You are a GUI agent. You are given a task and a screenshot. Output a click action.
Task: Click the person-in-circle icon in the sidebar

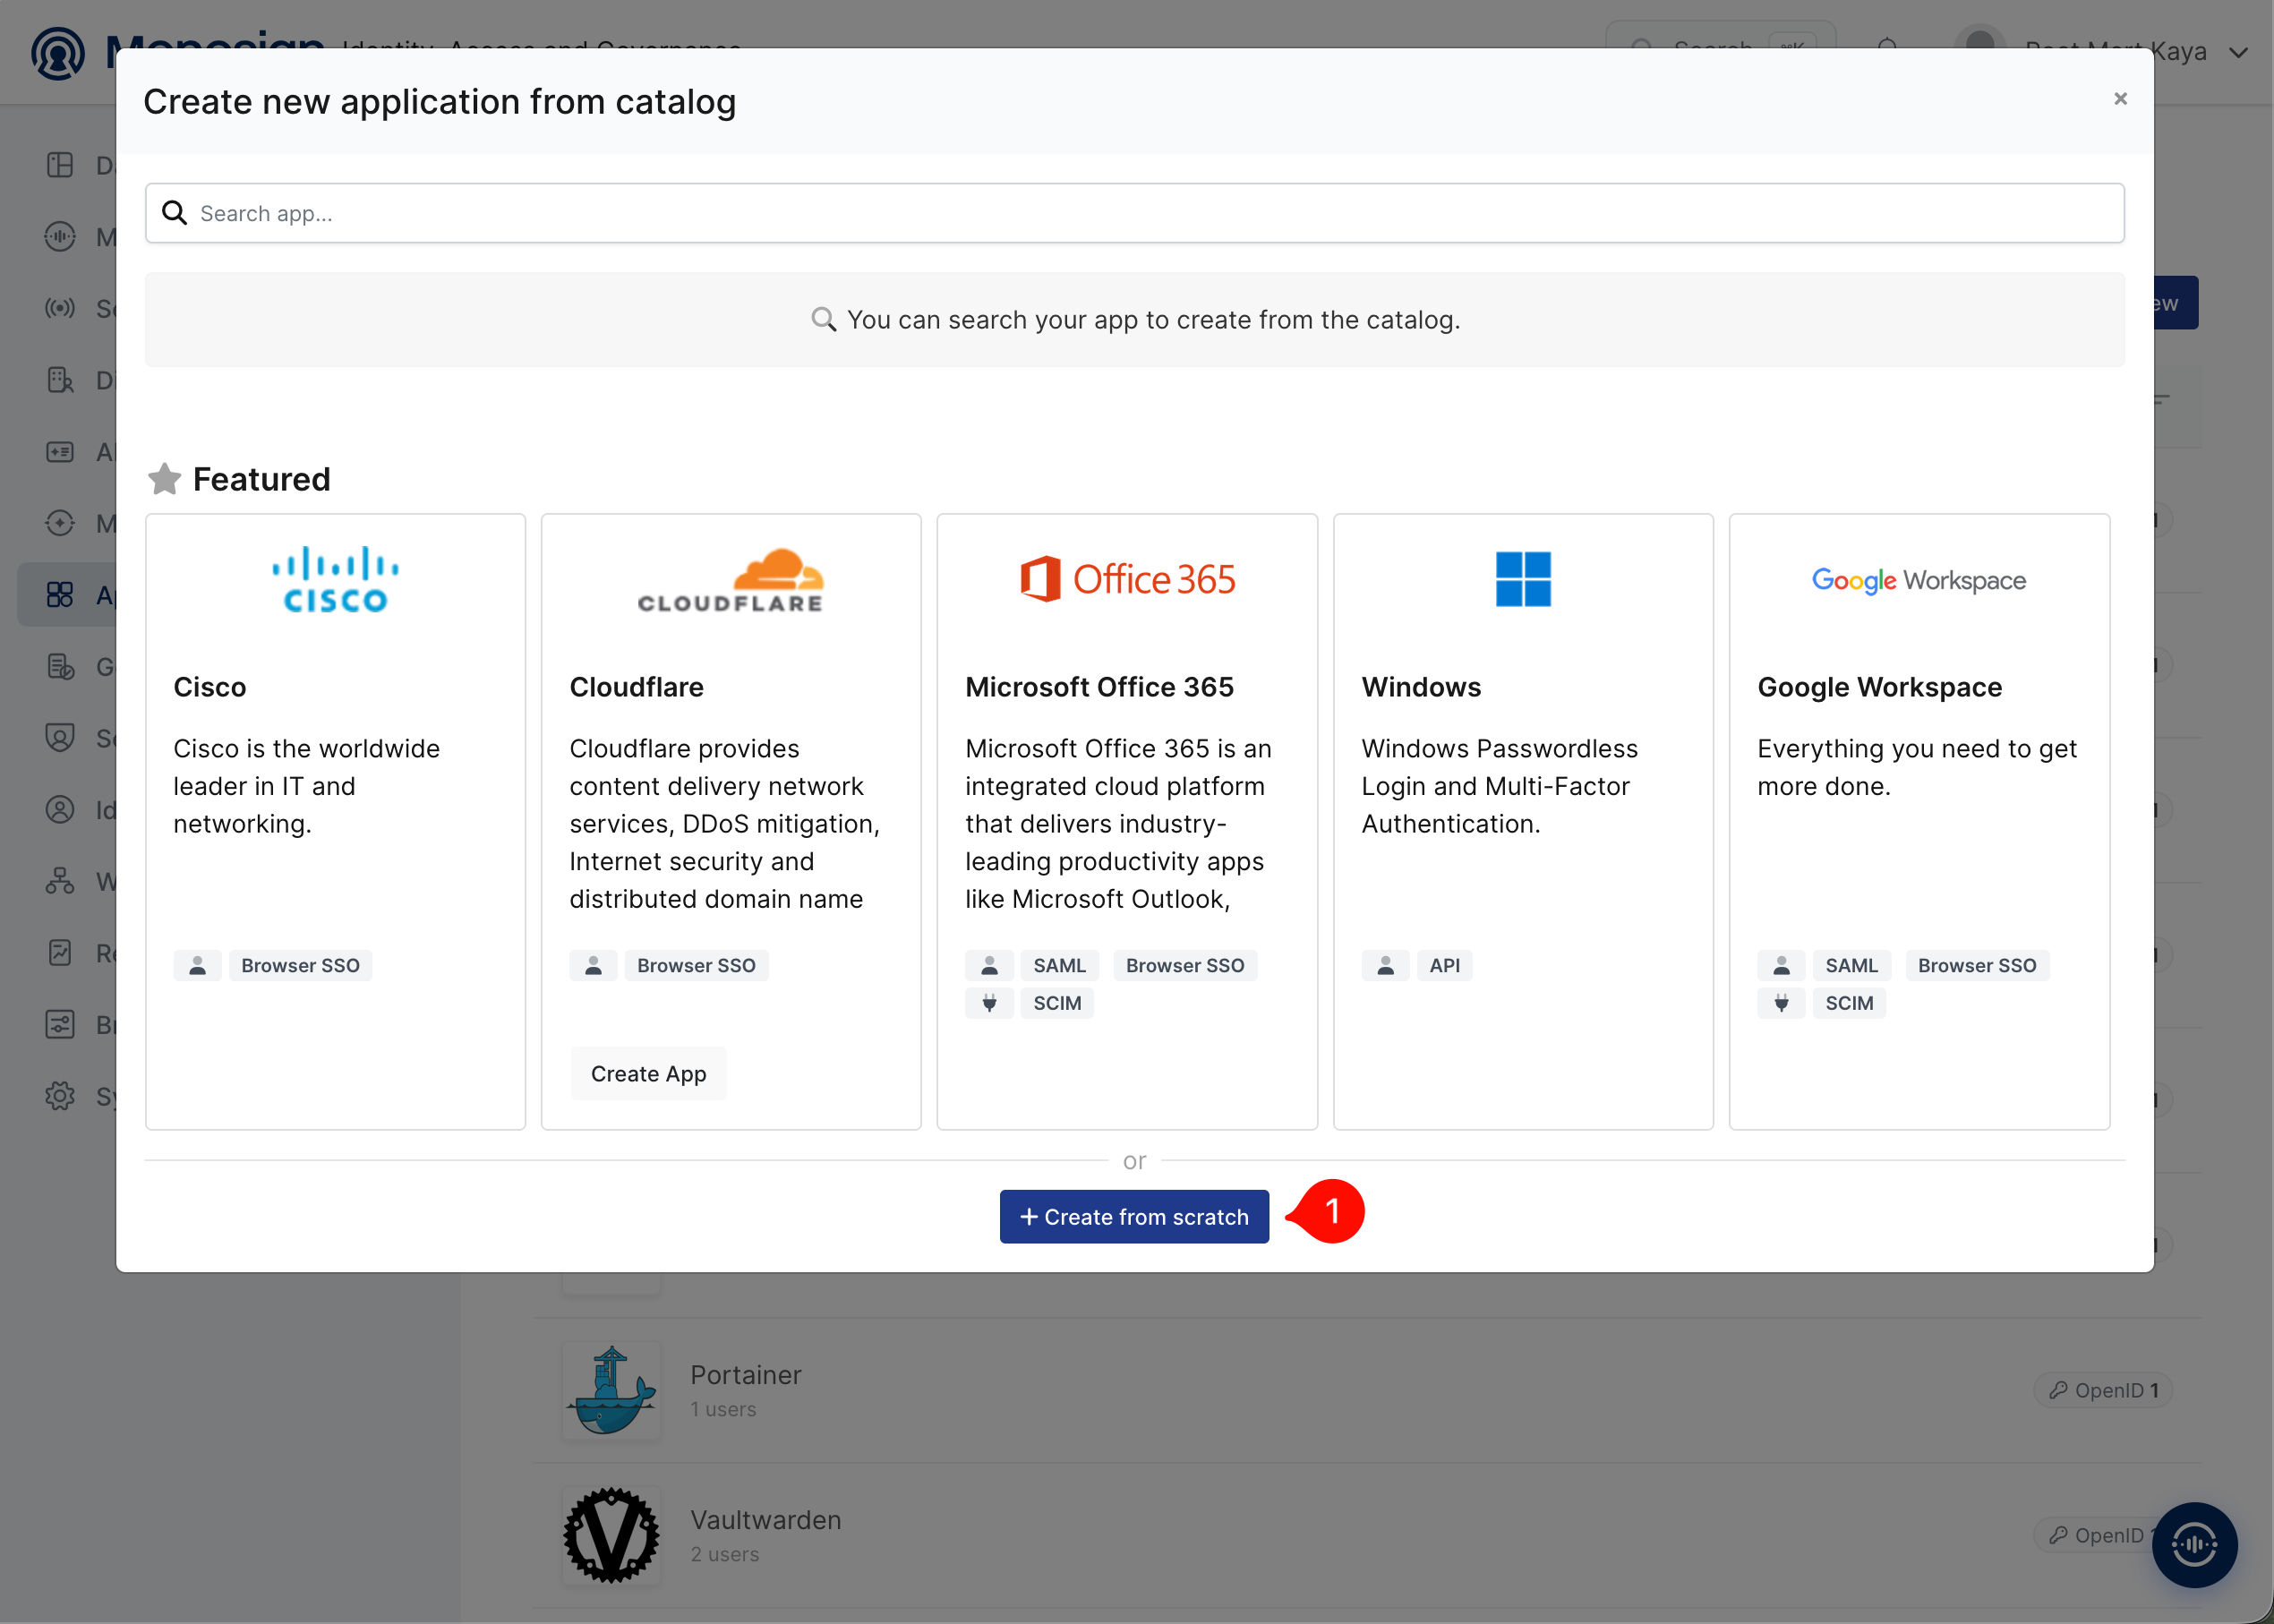pos(60,810)
